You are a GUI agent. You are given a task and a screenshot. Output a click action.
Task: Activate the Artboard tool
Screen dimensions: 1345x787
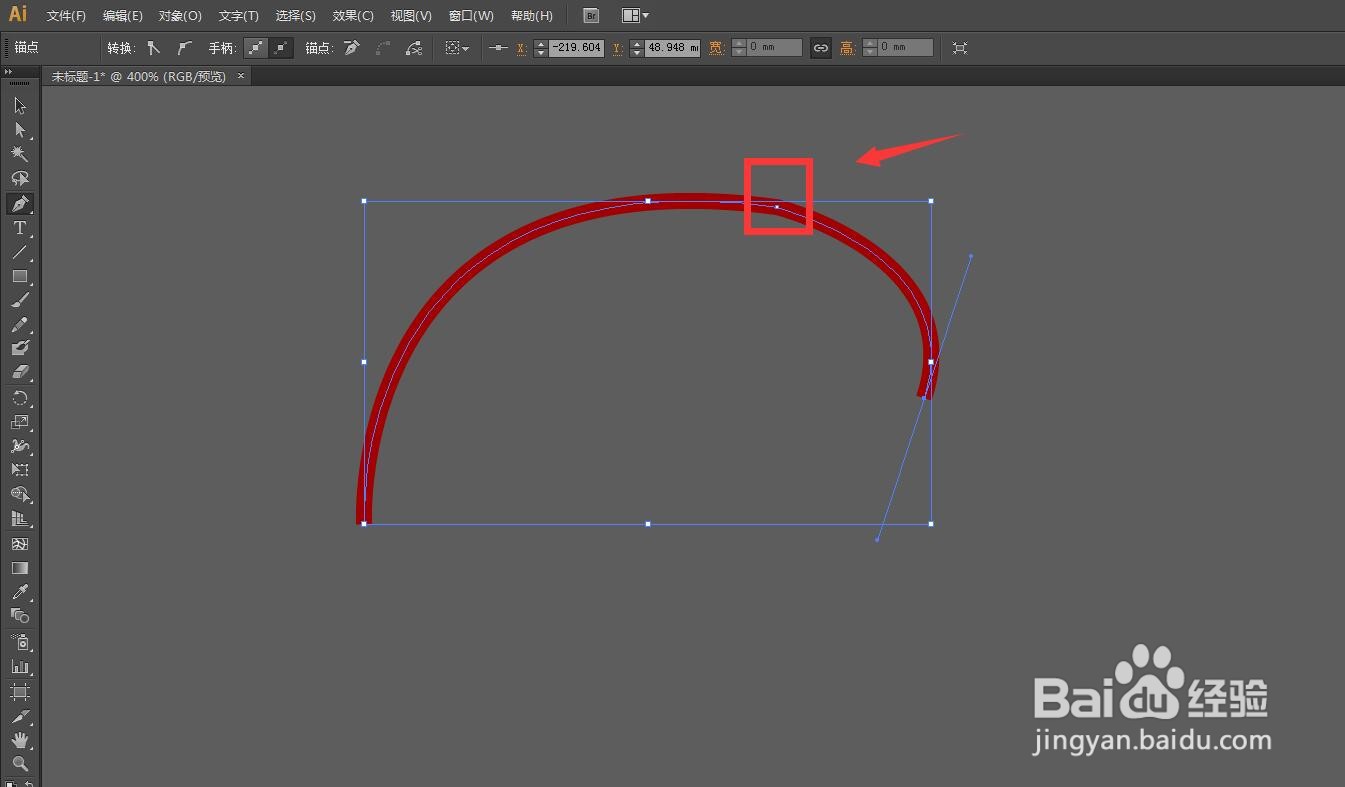tap(20, 692)
